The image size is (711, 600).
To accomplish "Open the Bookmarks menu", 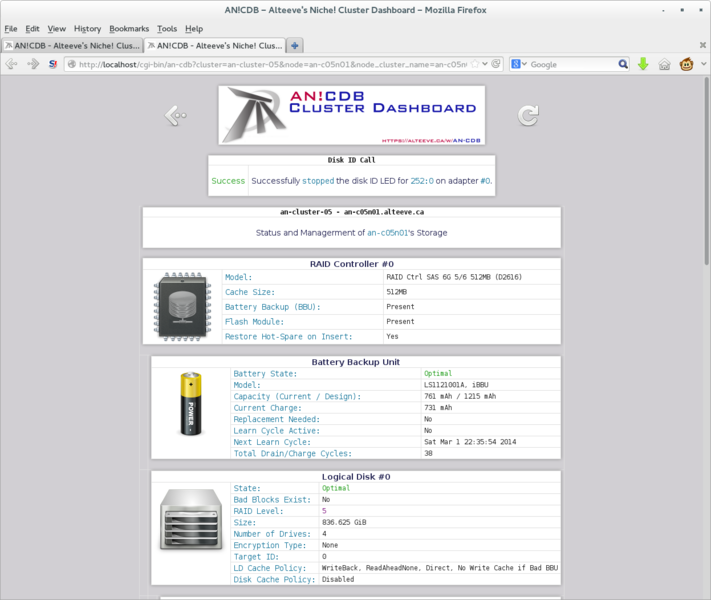I will (x=128, y=29).
